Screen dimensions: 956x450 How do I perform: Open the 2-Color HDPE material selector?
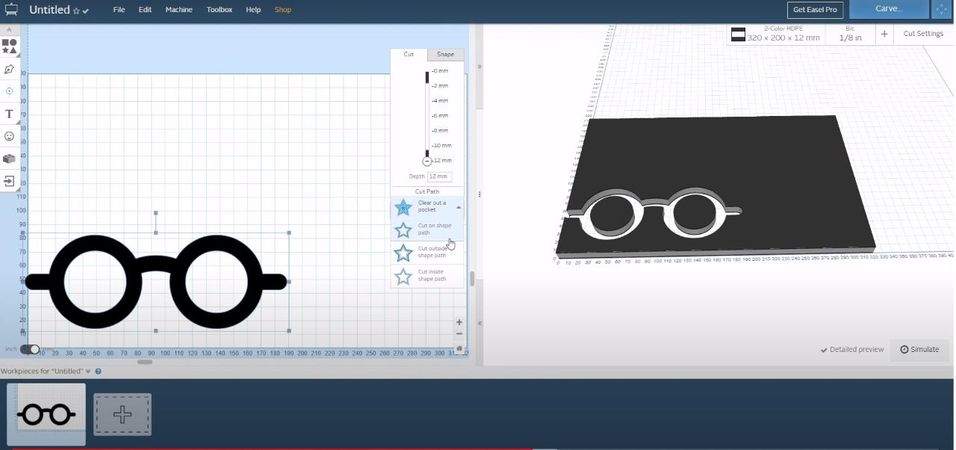coord(776,34)
